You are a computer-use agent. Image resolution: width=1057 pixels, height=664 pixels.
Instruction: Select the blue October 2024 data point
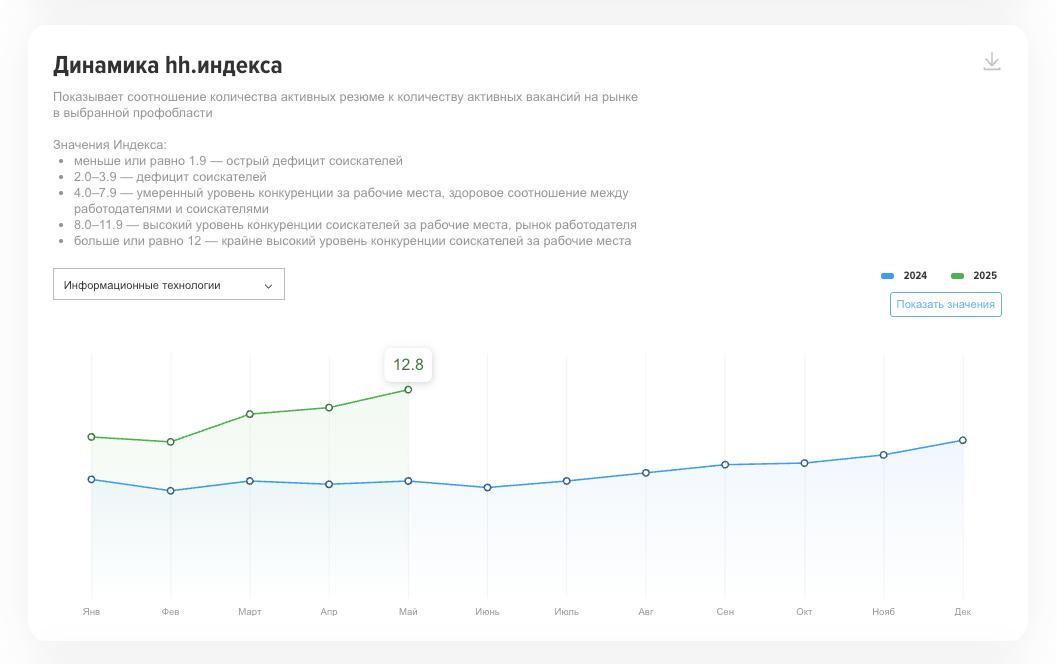point(804,463)
